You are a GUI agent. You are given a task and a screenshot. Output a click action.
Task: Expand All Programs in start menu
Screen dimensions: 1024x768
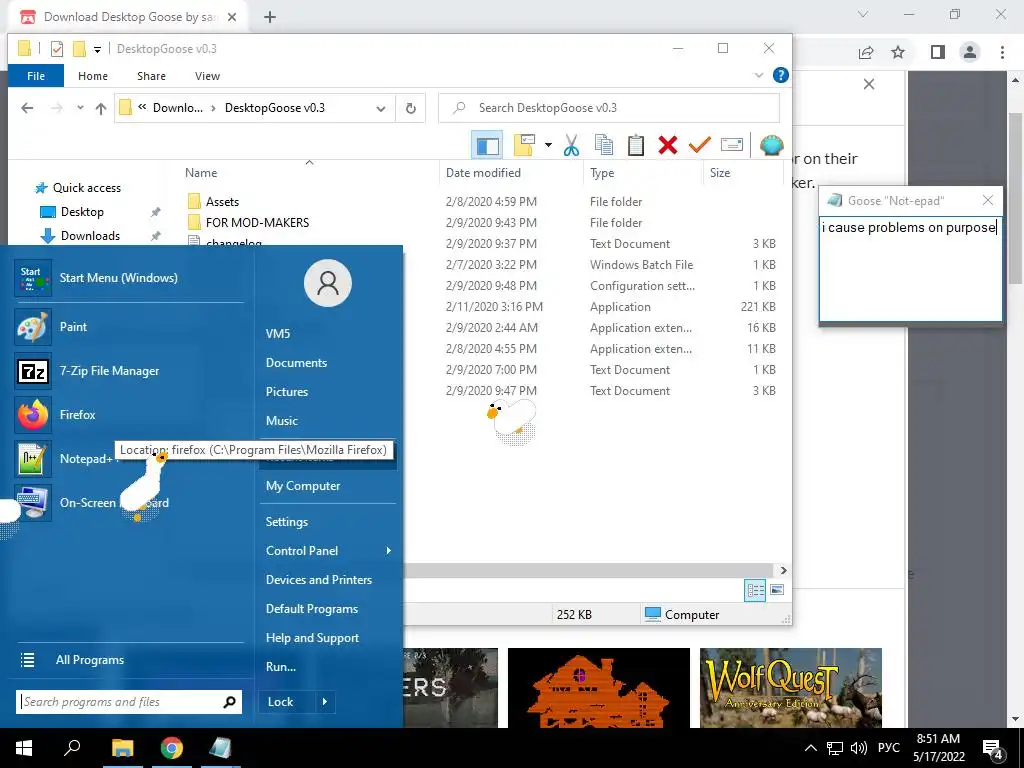point(89,660)
